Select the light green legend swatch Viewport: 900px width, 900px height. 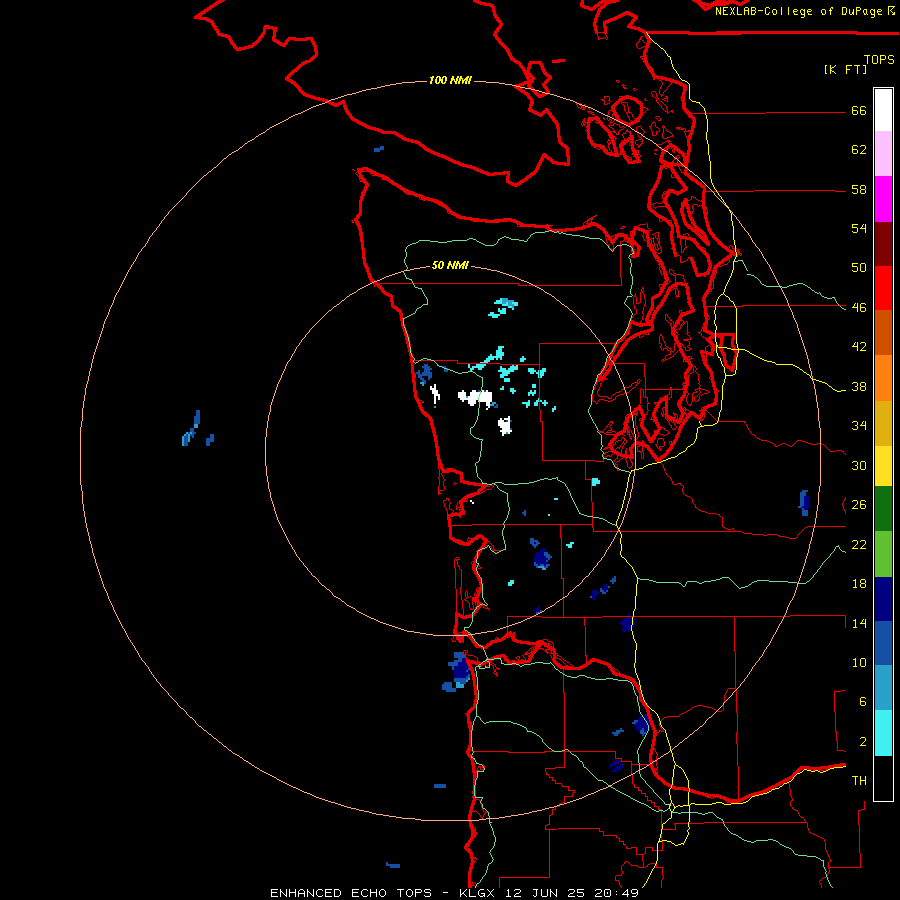883,554
